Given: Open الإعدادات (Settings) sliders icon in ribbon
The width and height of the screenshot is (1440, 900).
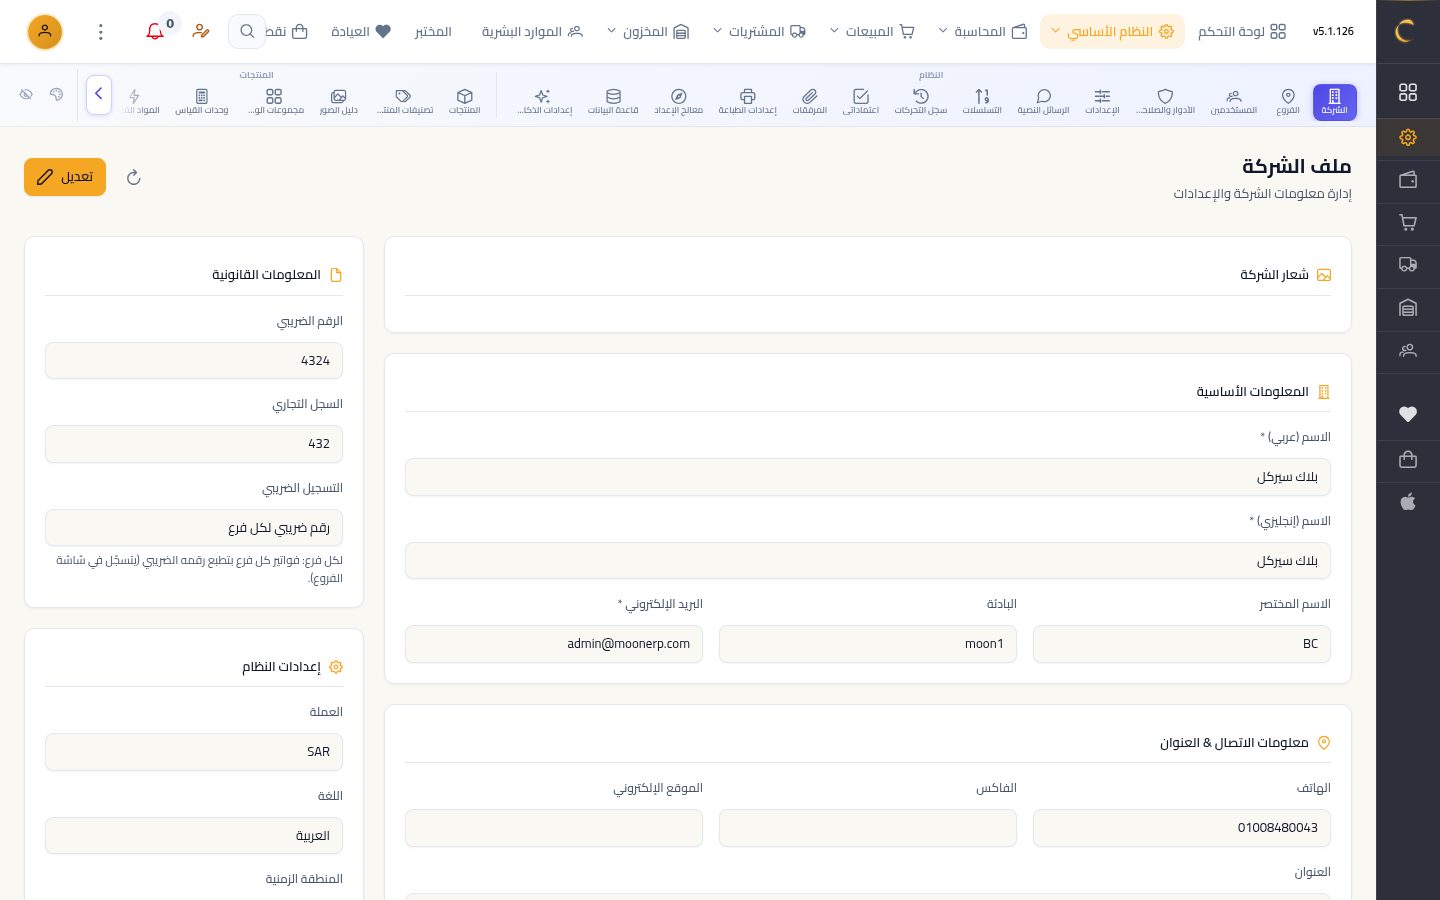Looking at the screenshot, I should click(x=1102, y=102).
